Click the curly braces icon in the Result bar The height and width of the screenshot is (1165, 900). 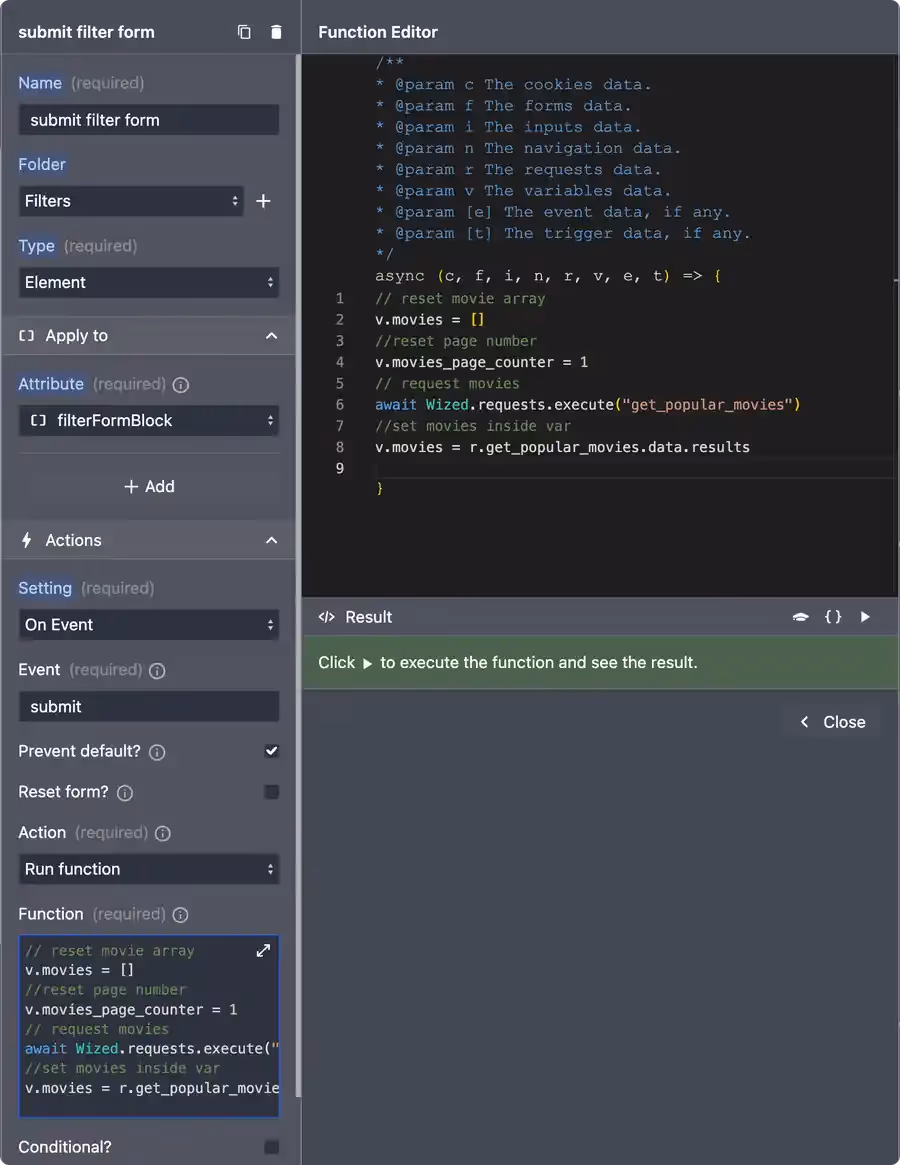833,617
